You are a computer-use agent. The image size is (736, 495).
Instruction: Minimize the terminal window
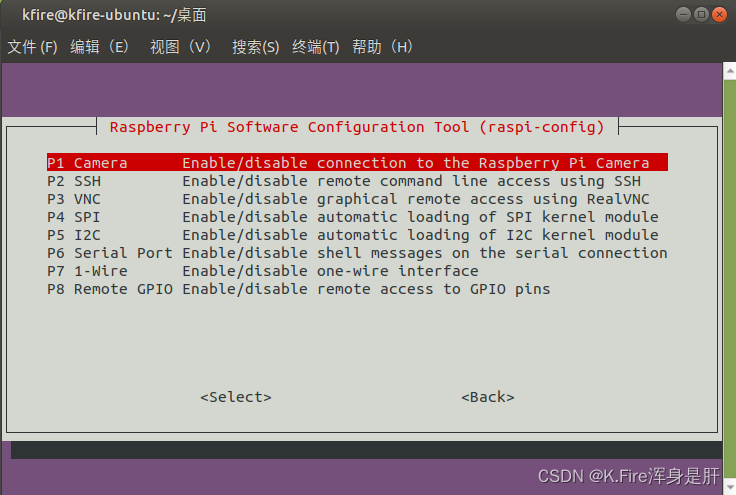click(x=683, y=15)
